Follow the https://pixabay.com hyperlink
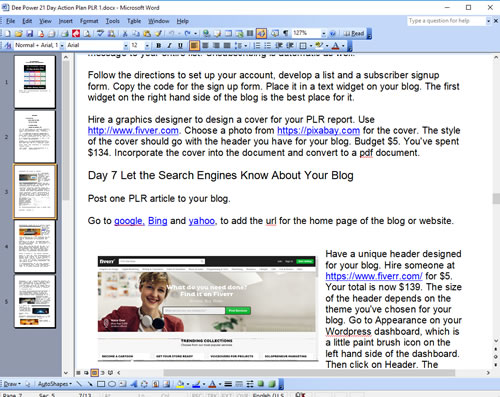Image resolution: width=500 pixels, height=397 pixels. (x=318, y=130)
